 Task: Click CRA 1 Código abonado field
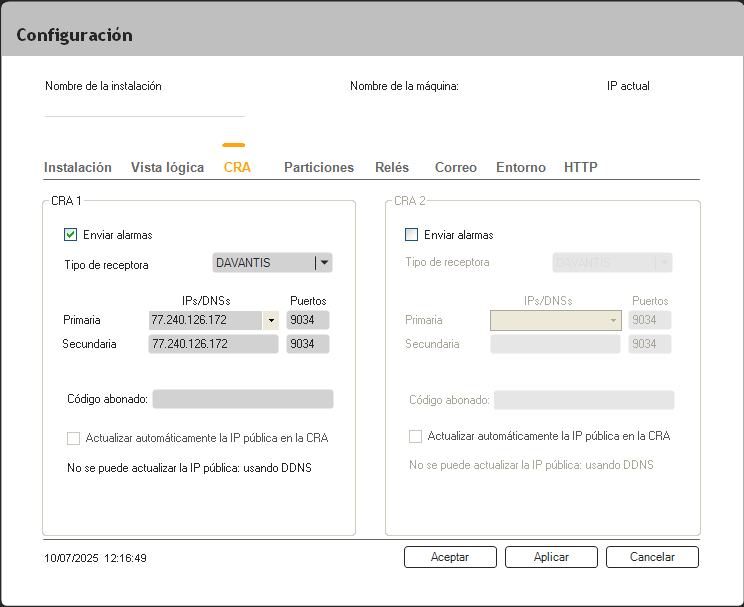pos(242,400)
